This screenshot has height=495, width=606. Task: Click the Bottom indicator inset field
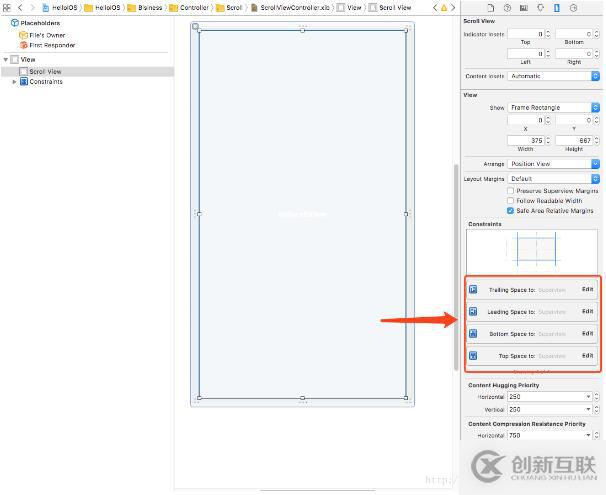[574, 34]
